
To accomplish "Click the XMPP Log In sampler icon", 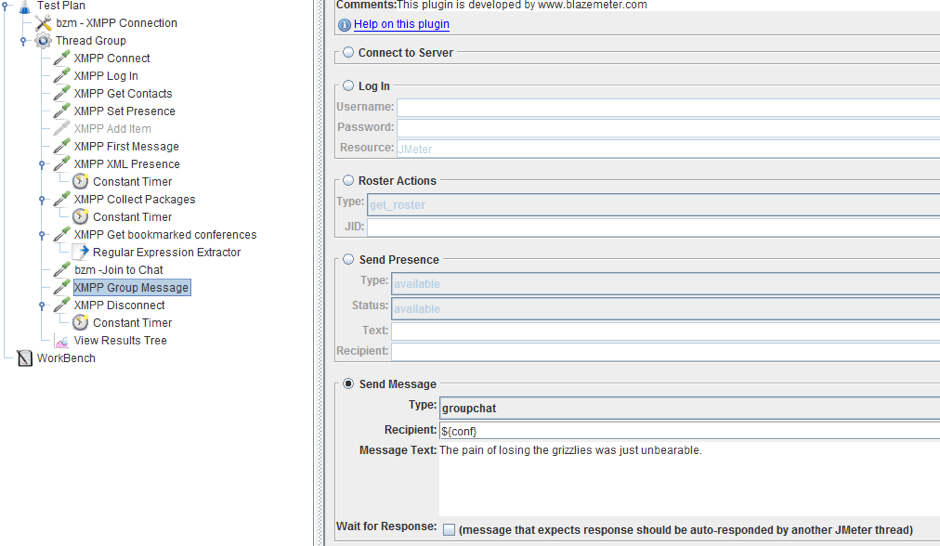I will 62,76.
